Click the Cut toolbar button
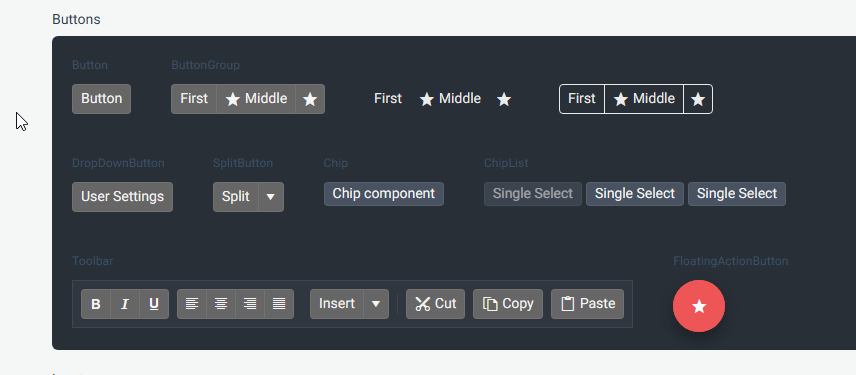856x375 pixels. coord(436,304)
